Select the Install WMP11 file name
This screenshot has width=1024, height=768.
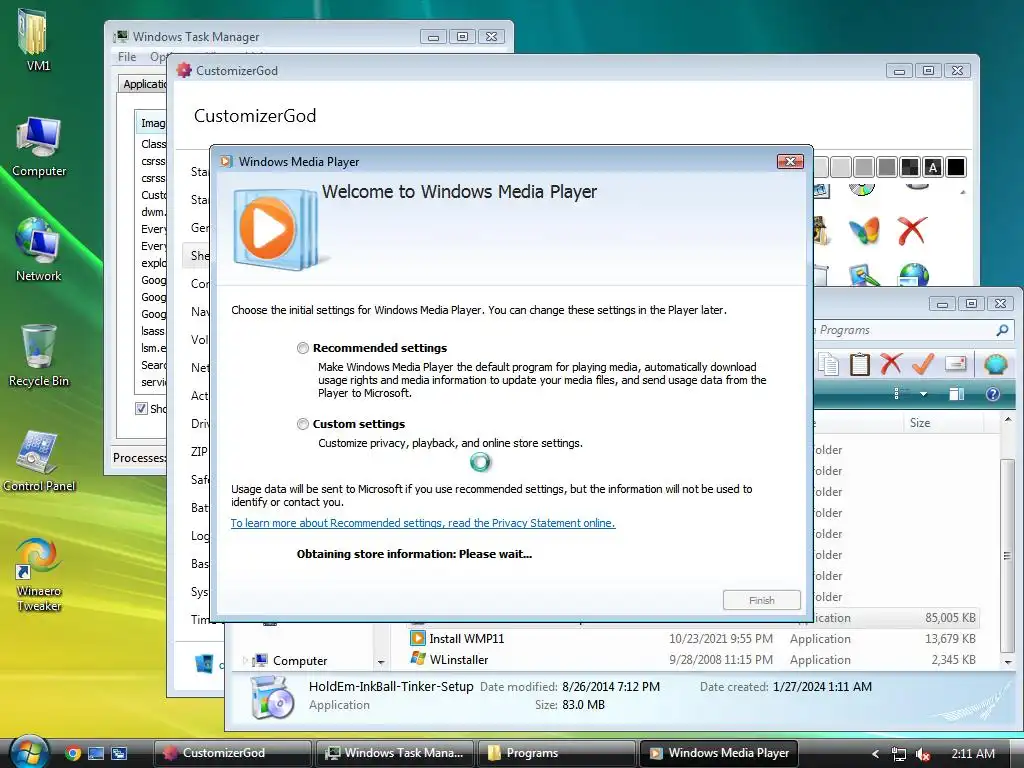pyautogui.click(x=466, y=639)
